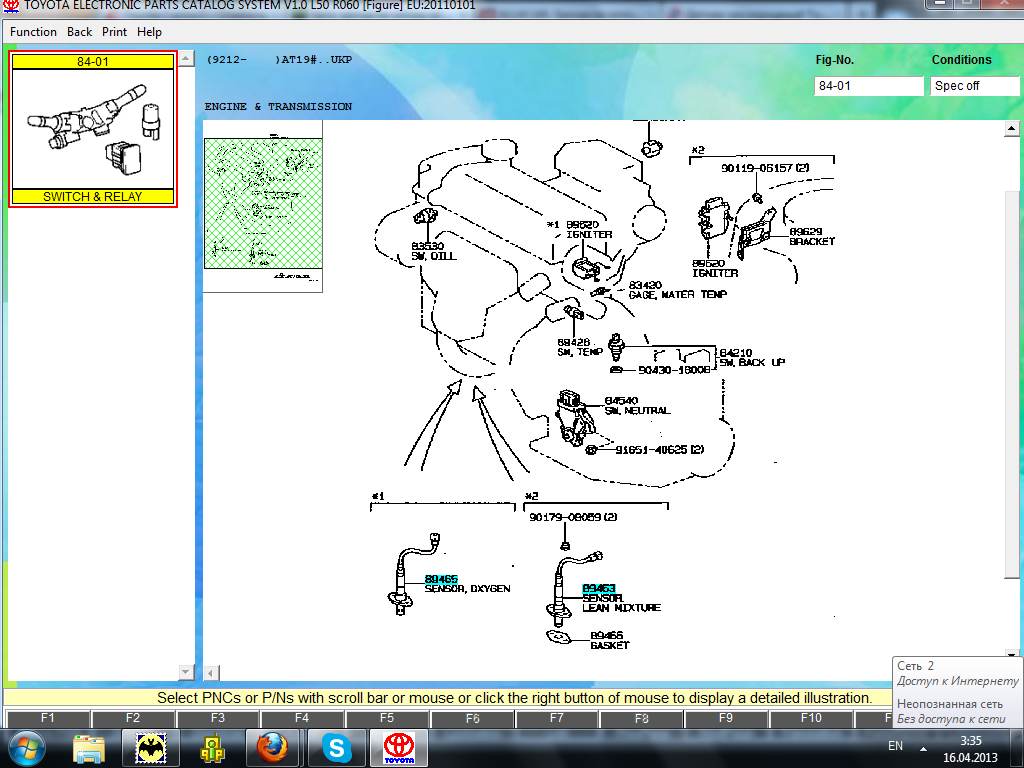
Task: Click the thumbnail list scroll-down arrow
Action: [186, 672]
